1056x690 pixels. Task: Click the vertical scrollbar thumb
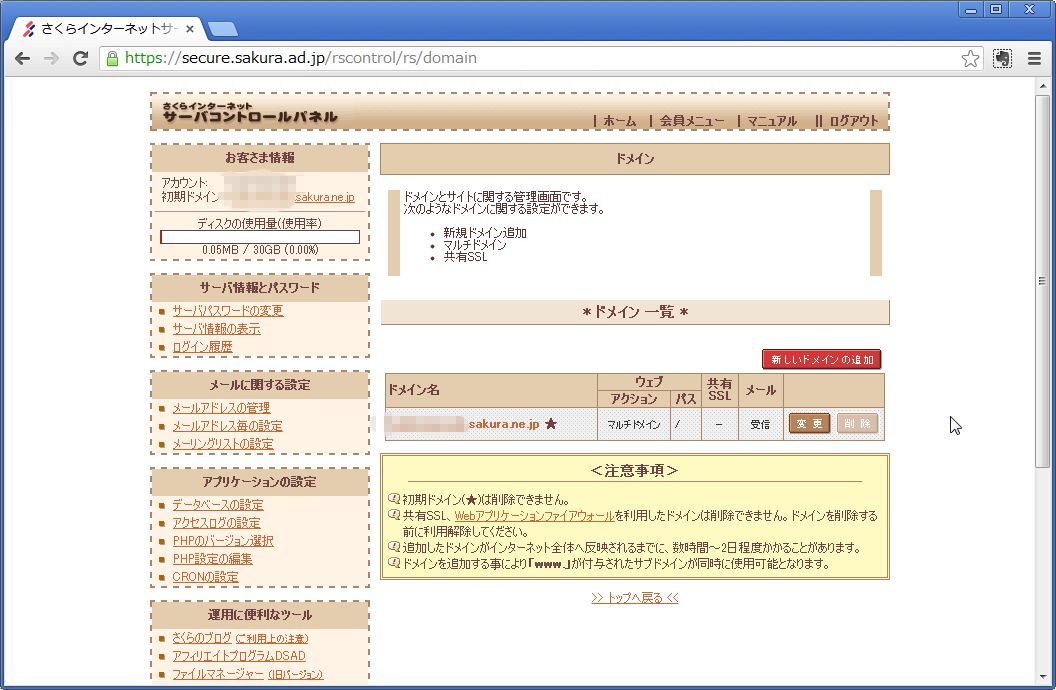pos(1043,279)
